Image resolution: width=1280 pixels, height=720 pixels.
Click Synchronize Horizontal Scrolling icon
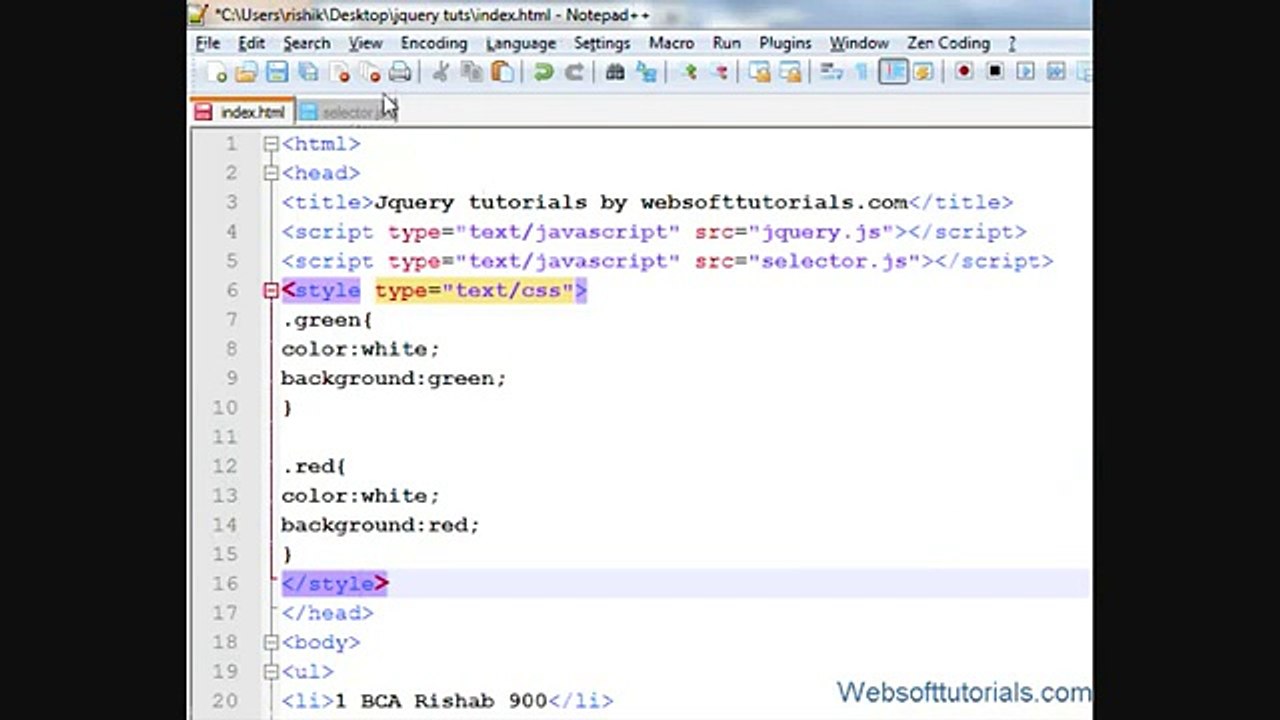pyautogui.click(x=791, y=72)
